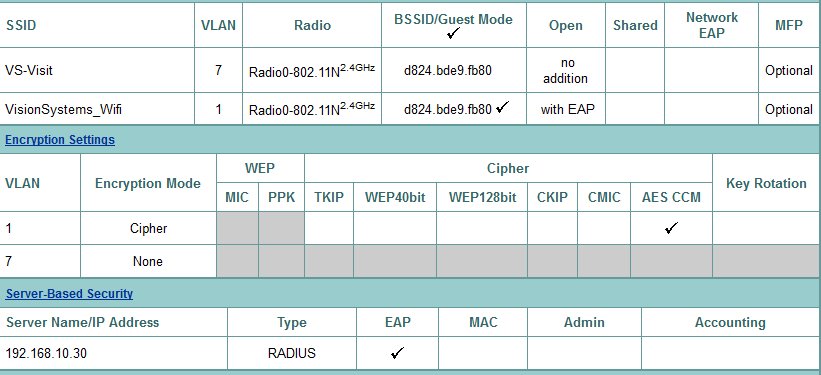Click the EAP checkmark for RADIUS server
The image size is (821, 375).
[397, 353]
